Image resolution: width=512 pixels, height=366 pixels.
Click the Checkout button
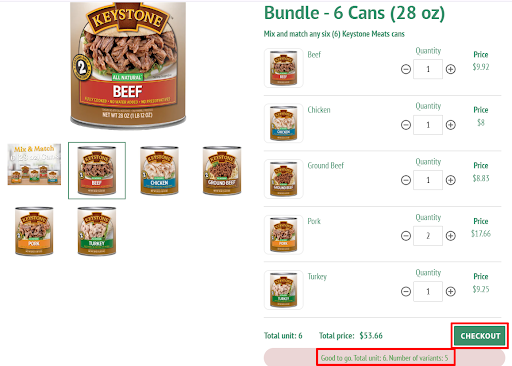(x=480, y=336)
